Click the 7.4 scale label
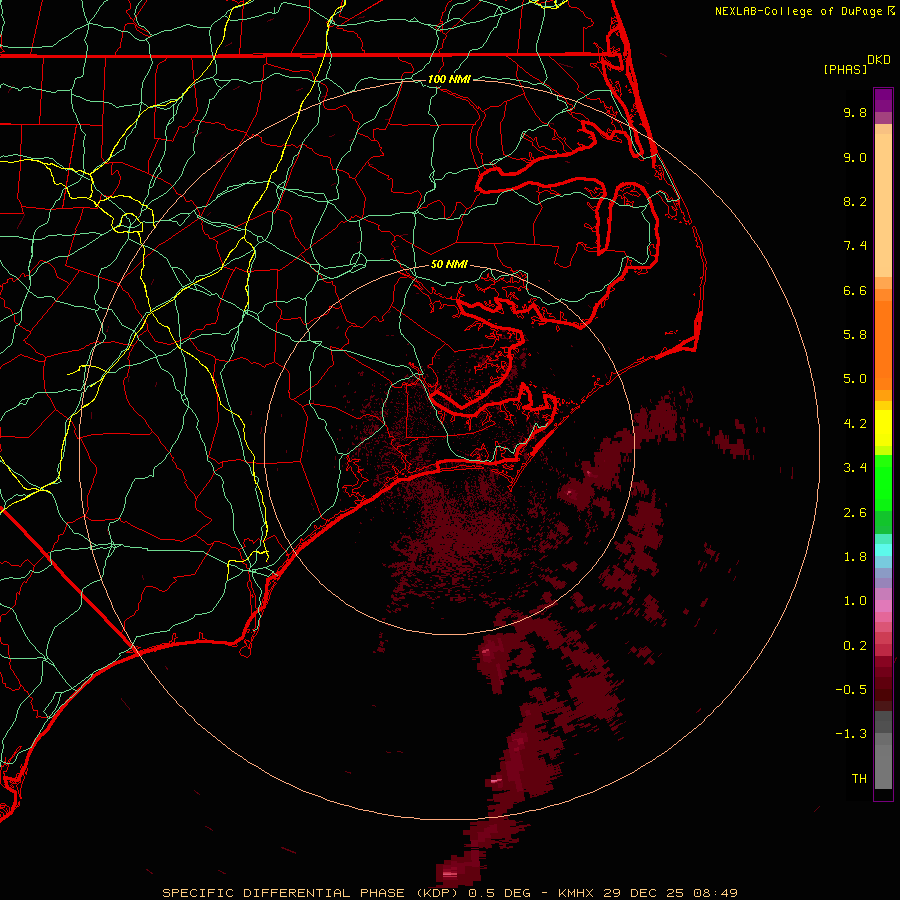This screenshot has height=900, width=900. point(855,246)
